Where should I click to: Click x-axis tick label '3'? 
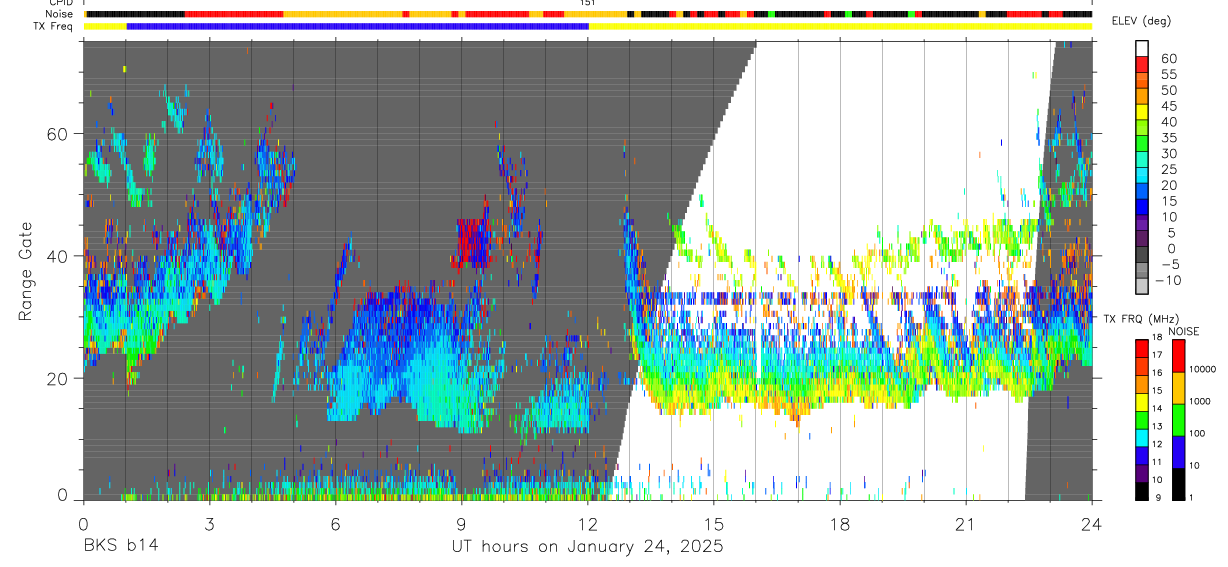pyautogui.click(x=209, y=524)
